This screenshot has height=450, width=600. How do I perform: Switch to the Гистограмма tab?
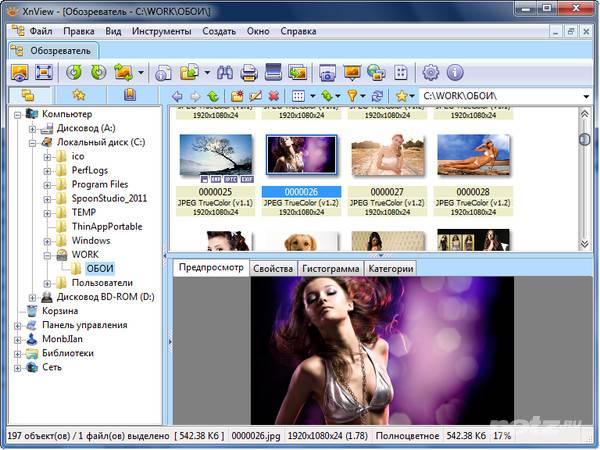[329, 268]
